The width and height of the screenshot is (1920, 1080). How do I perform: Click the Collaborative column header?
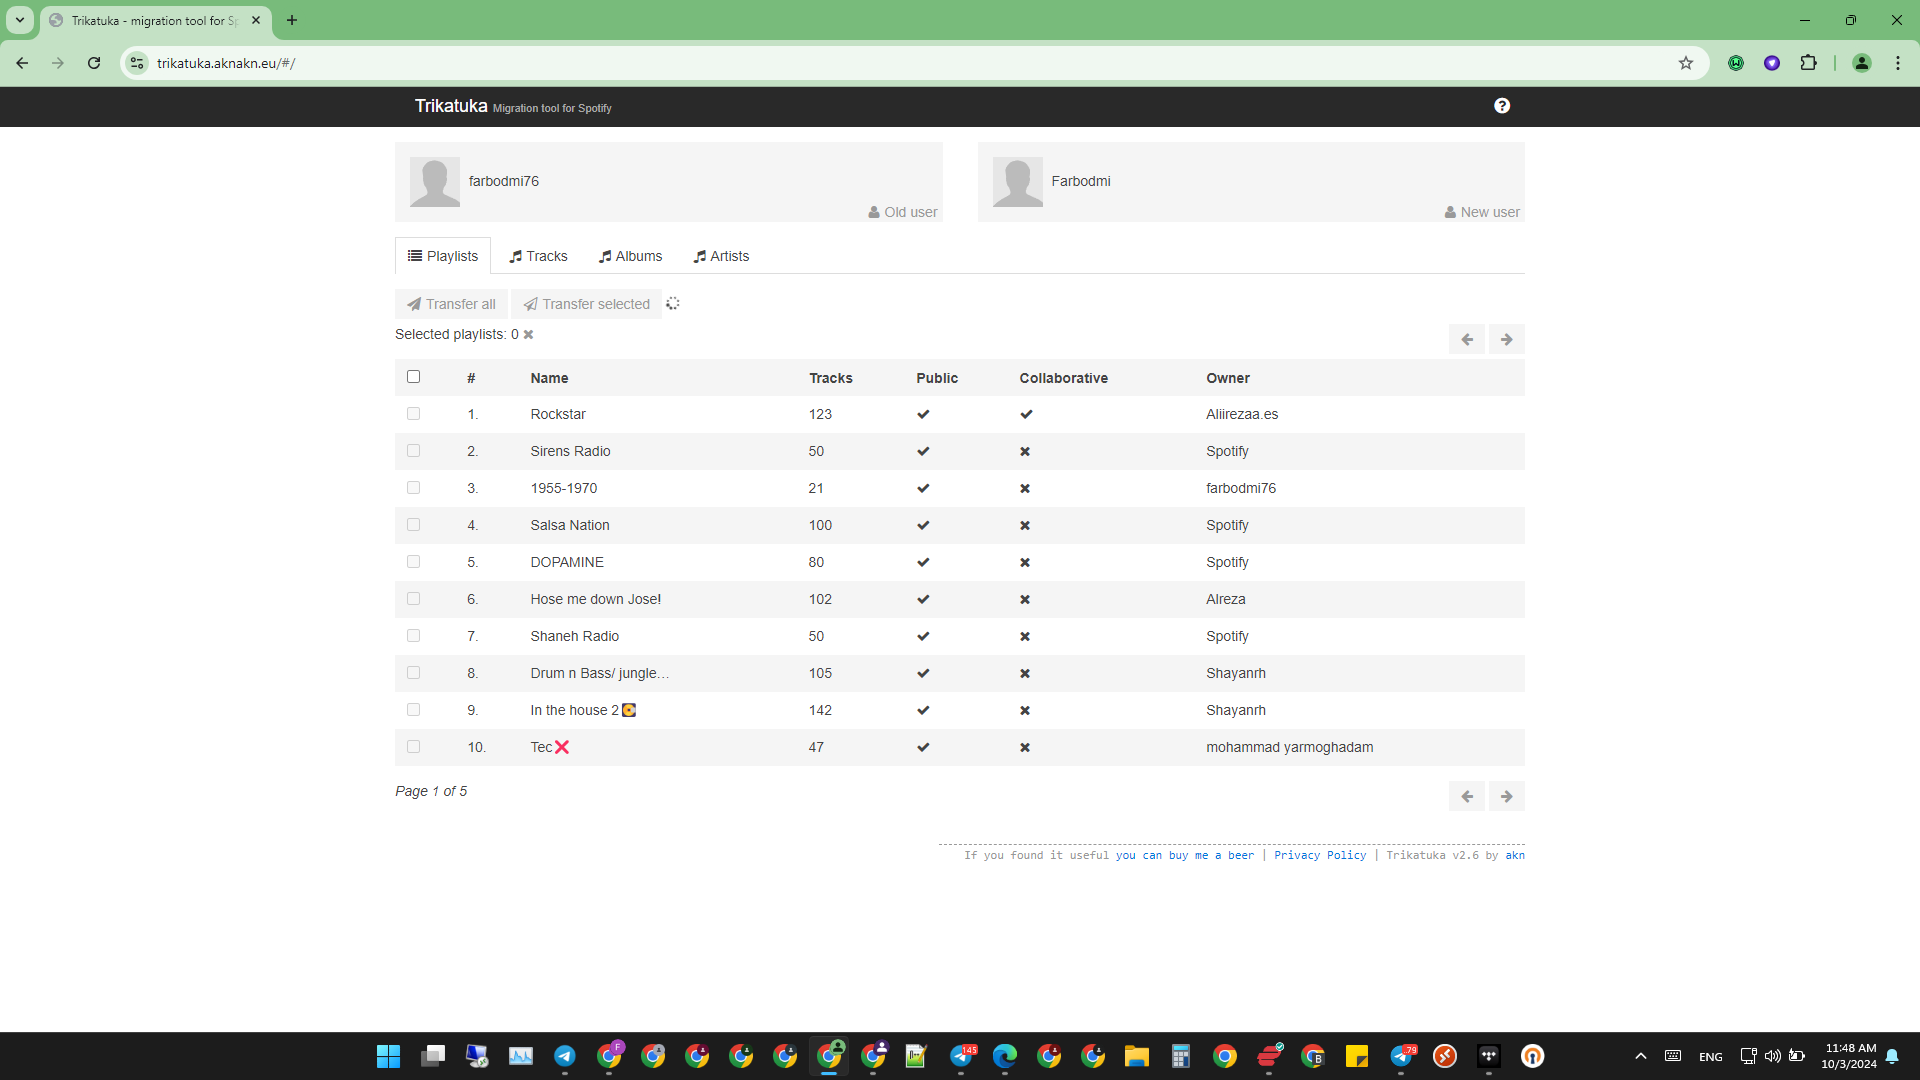click(x=1063, y=378)
